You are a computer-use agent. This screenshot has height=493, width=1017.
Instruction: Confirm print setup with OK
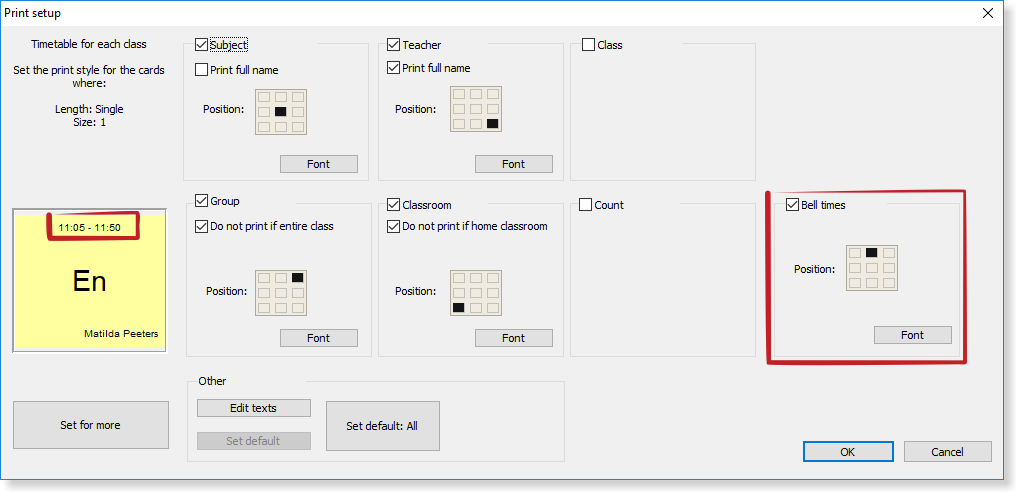click(x=847, y=452)
